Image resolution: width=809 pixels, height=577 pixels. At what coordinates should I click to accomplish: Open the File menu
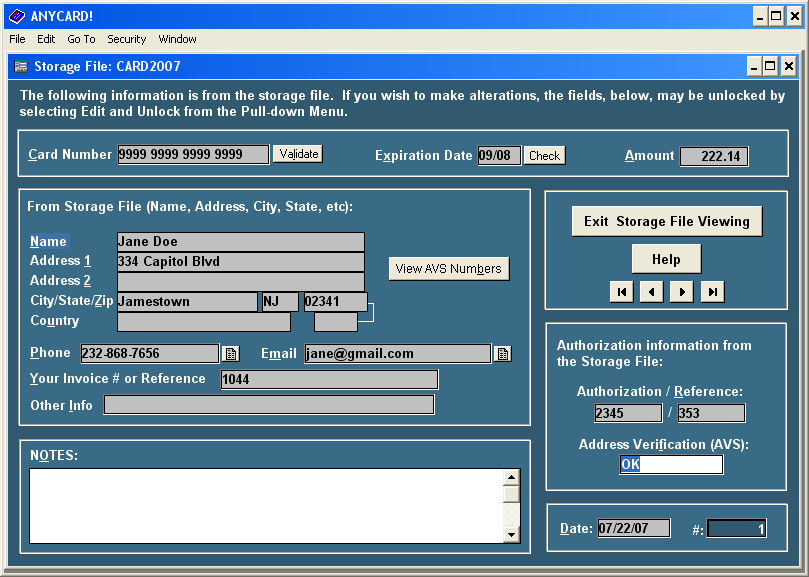(x=17, y=39)
